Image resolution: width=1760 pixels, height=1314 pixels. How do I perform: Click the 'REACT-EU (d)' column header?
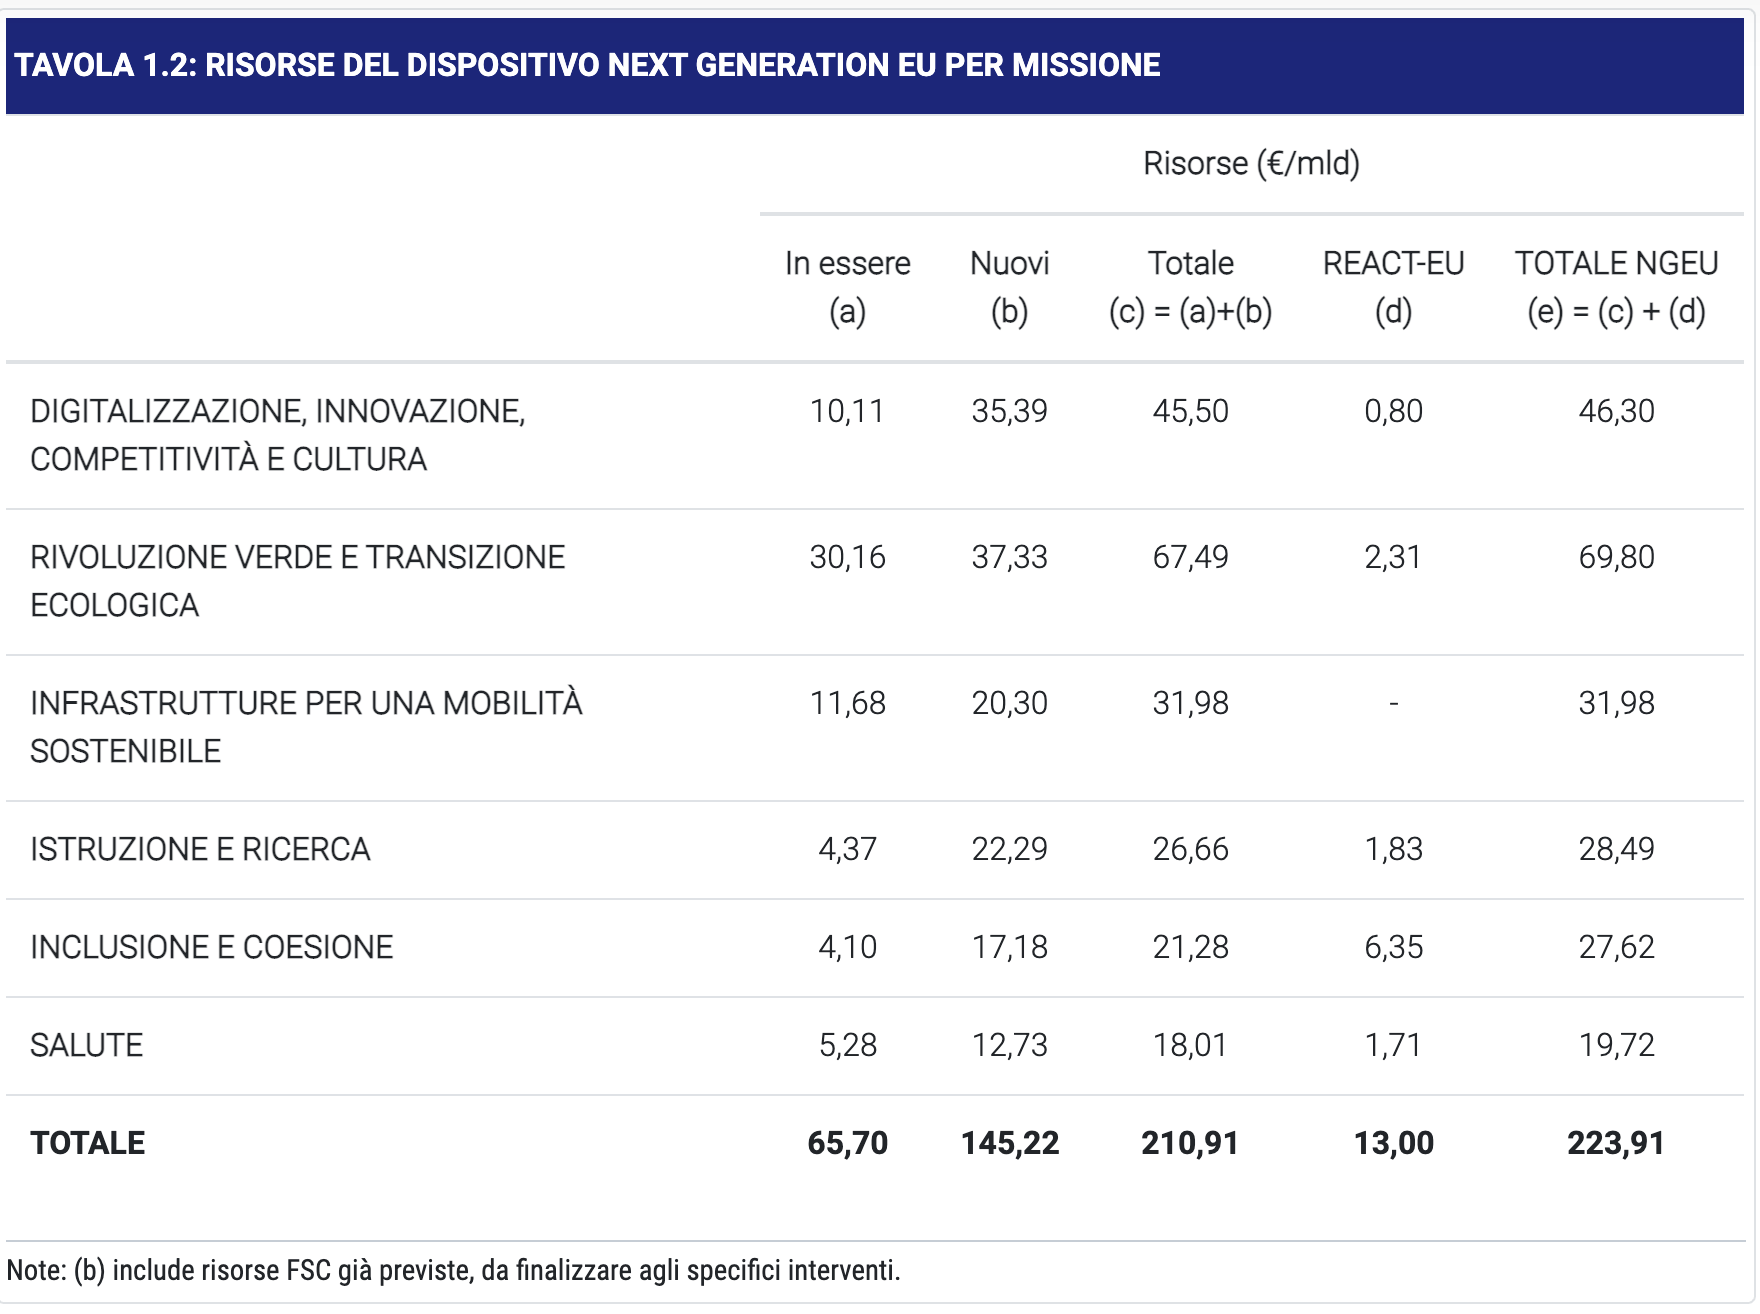pos(1393,287)
